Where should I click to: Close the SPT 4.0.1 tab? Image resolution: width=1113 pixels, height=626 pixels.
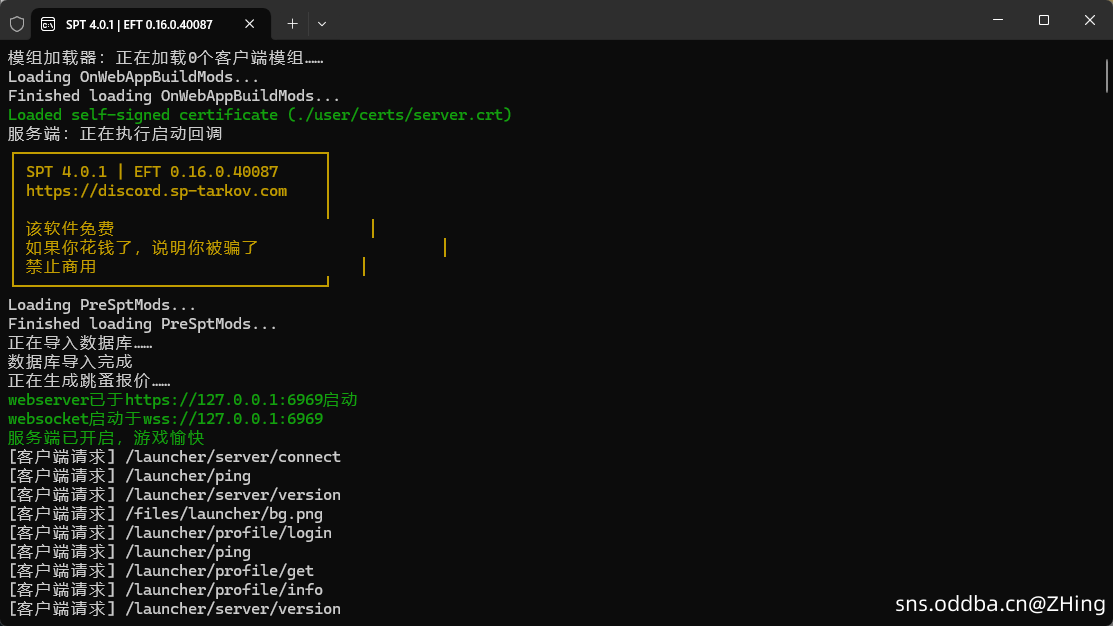pos(250,24)
